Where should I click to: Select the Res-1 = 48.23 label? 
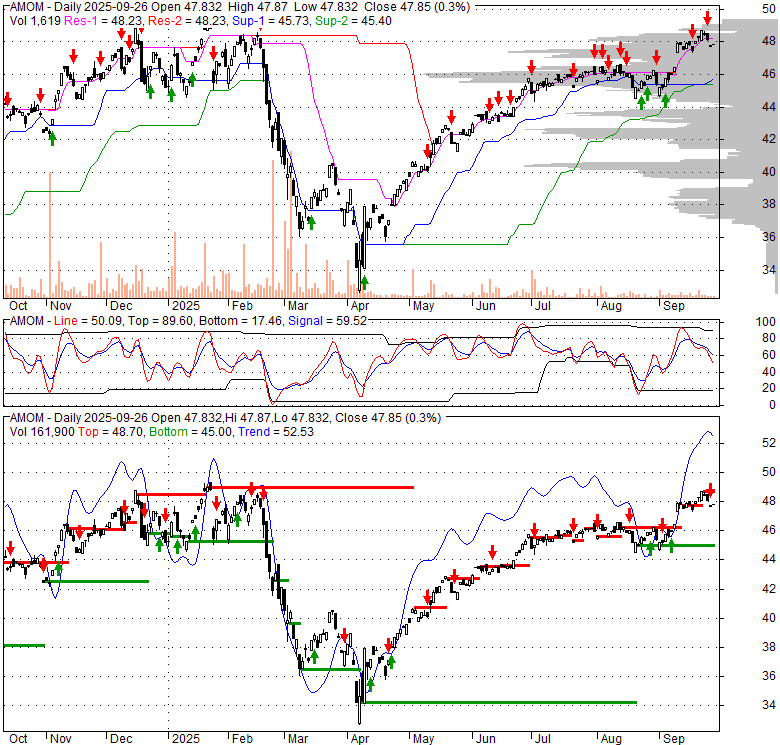[x=104, y=21]
